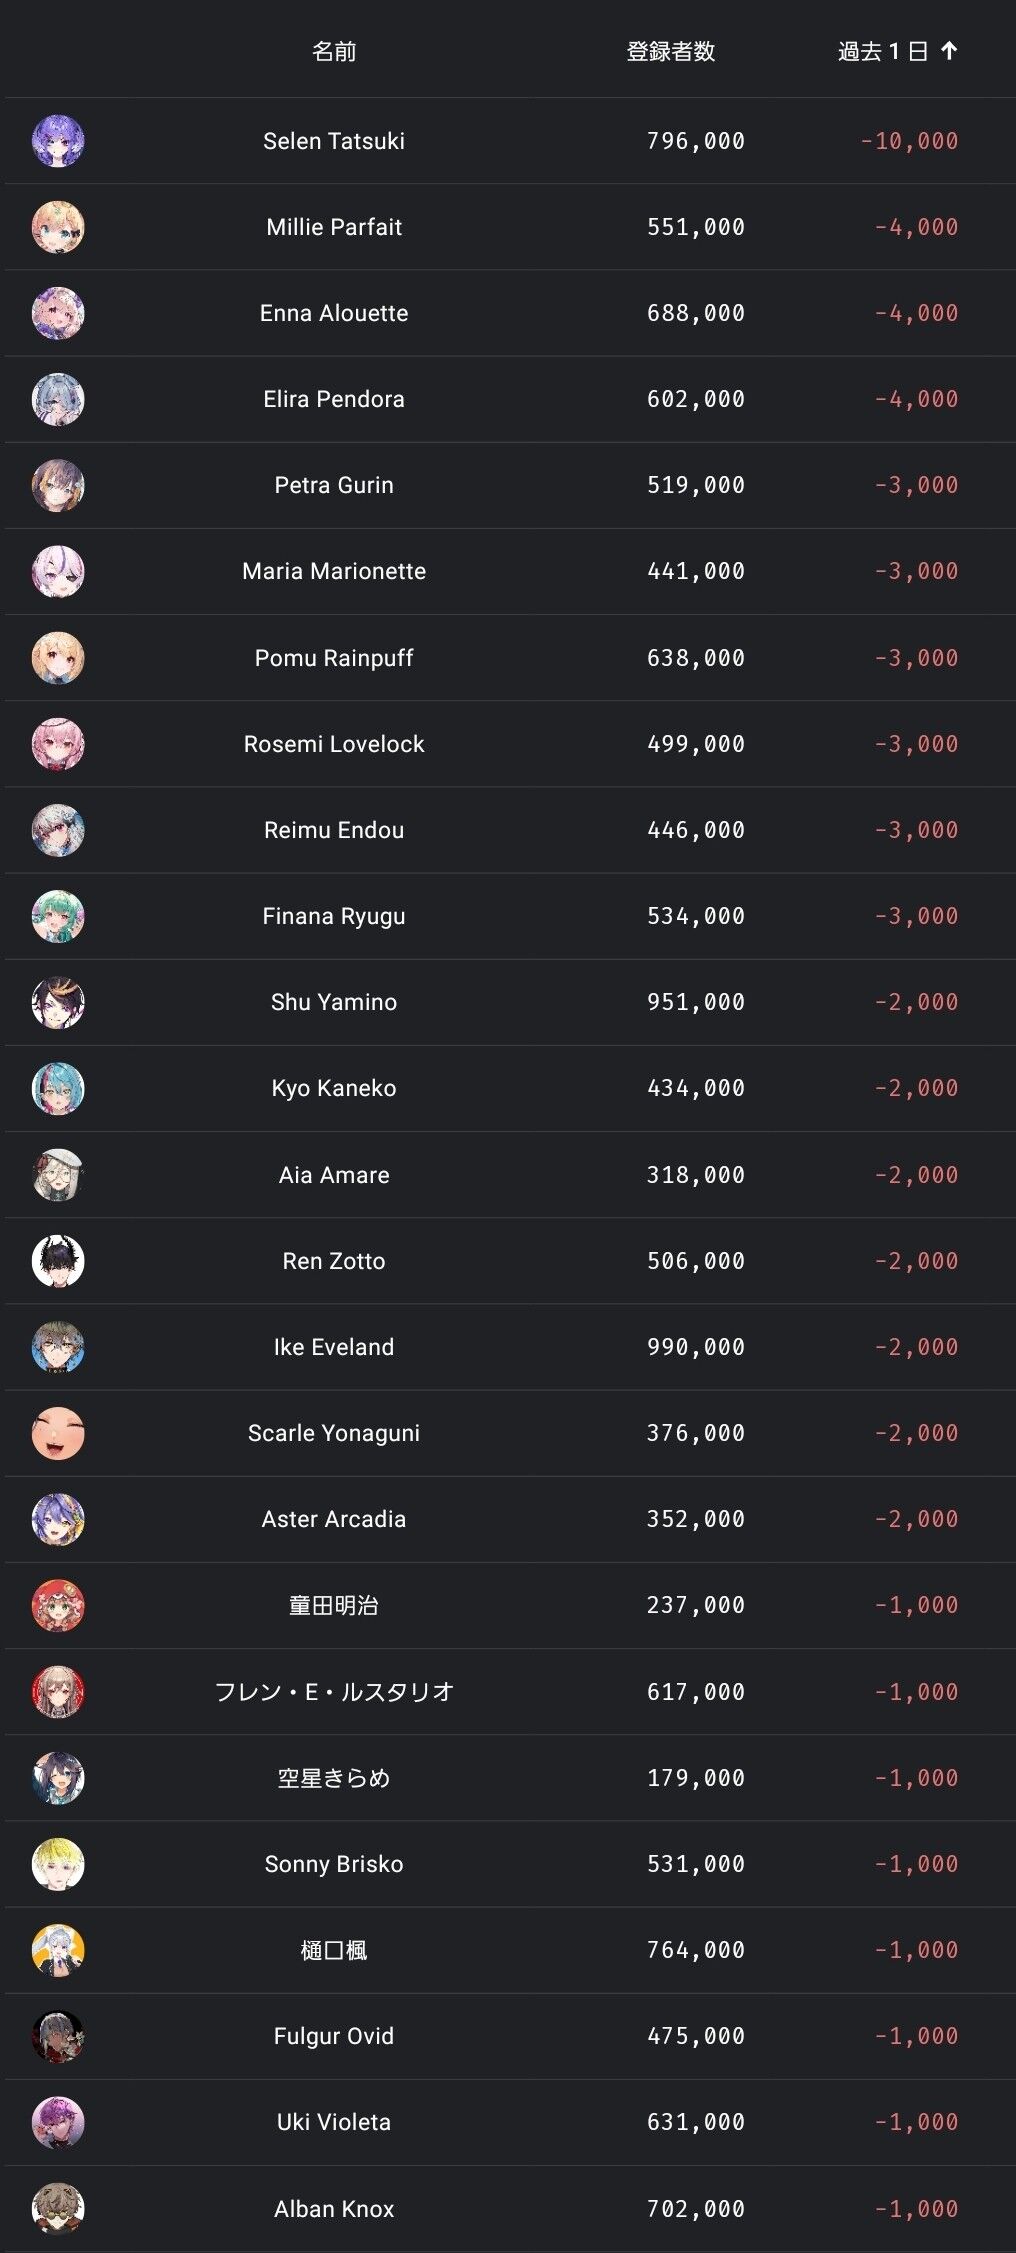The image size is (1016, 2253).
Task: Click Ike Eveland's 990,000 subscriber count
Action: (x=695, y=1347)
